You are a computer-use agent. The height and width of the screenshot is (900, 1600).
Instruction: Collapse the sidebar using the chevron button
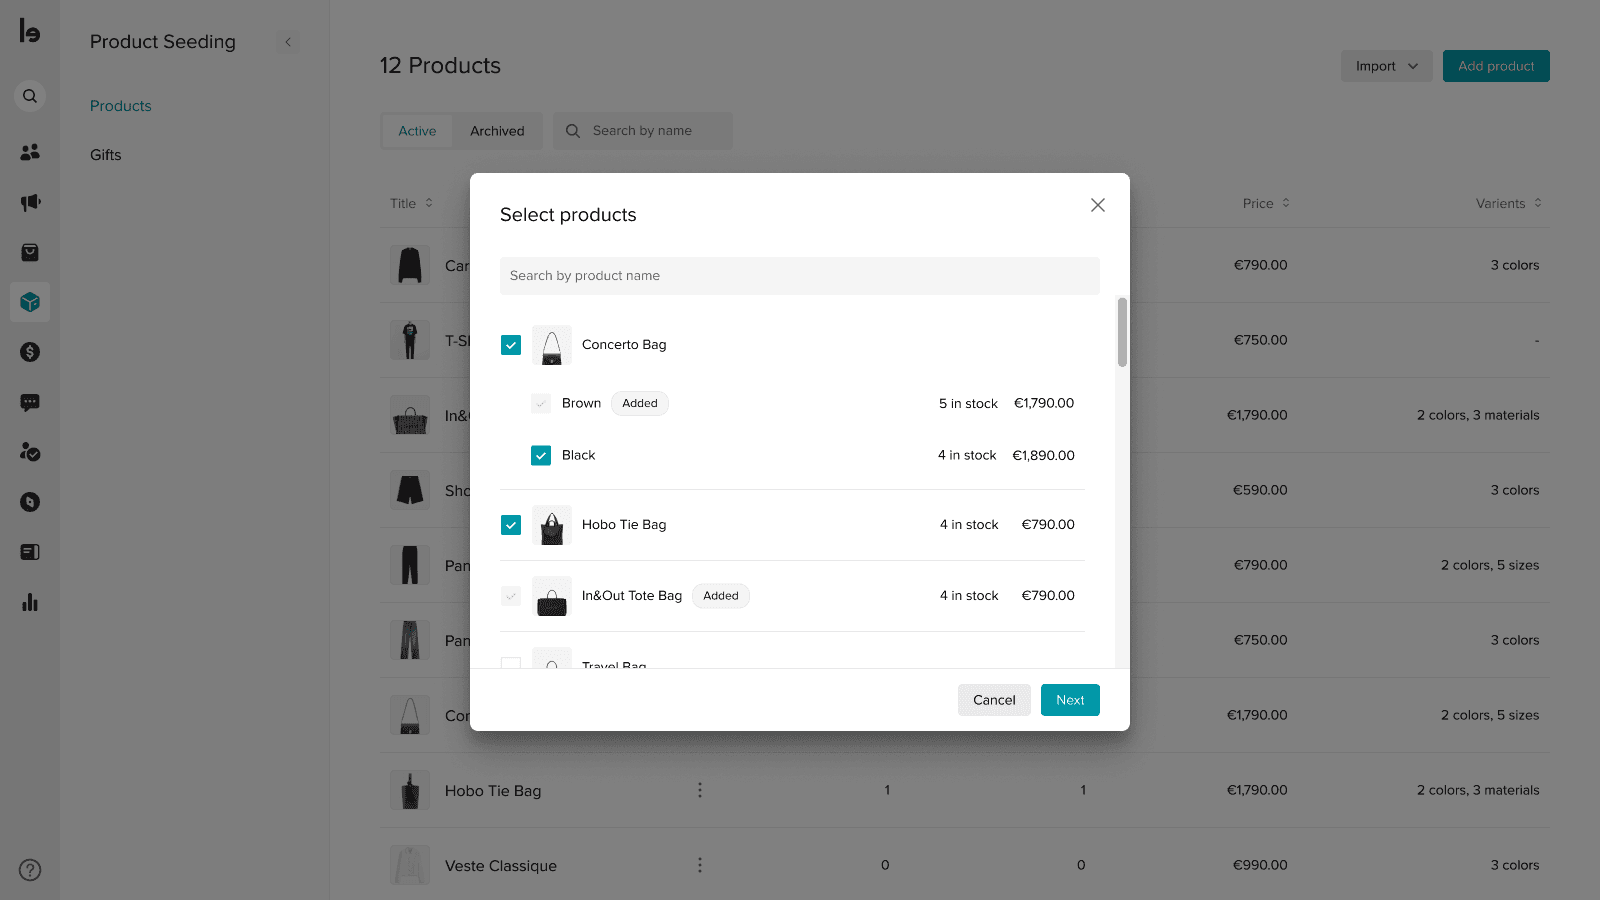tap(288, 42)
